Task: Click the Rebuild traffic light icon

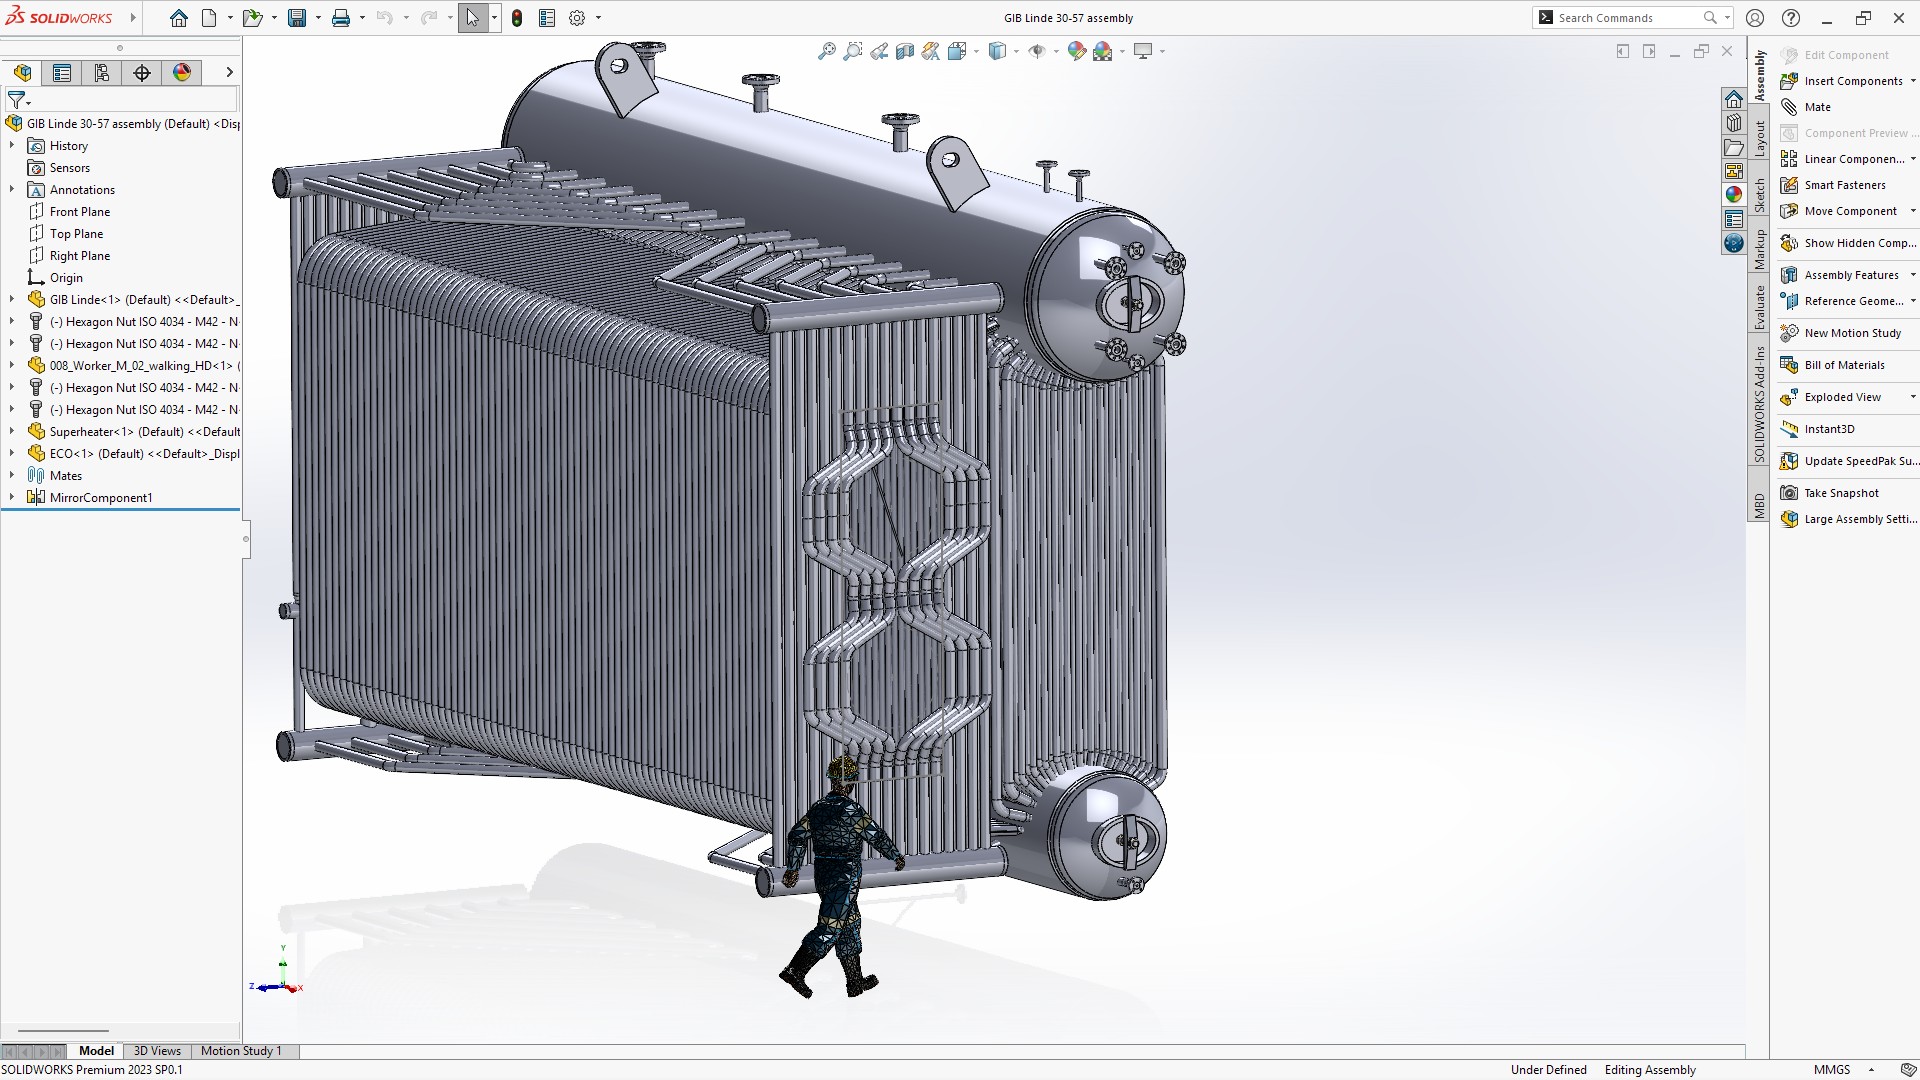Action: [x=517, y=18]
